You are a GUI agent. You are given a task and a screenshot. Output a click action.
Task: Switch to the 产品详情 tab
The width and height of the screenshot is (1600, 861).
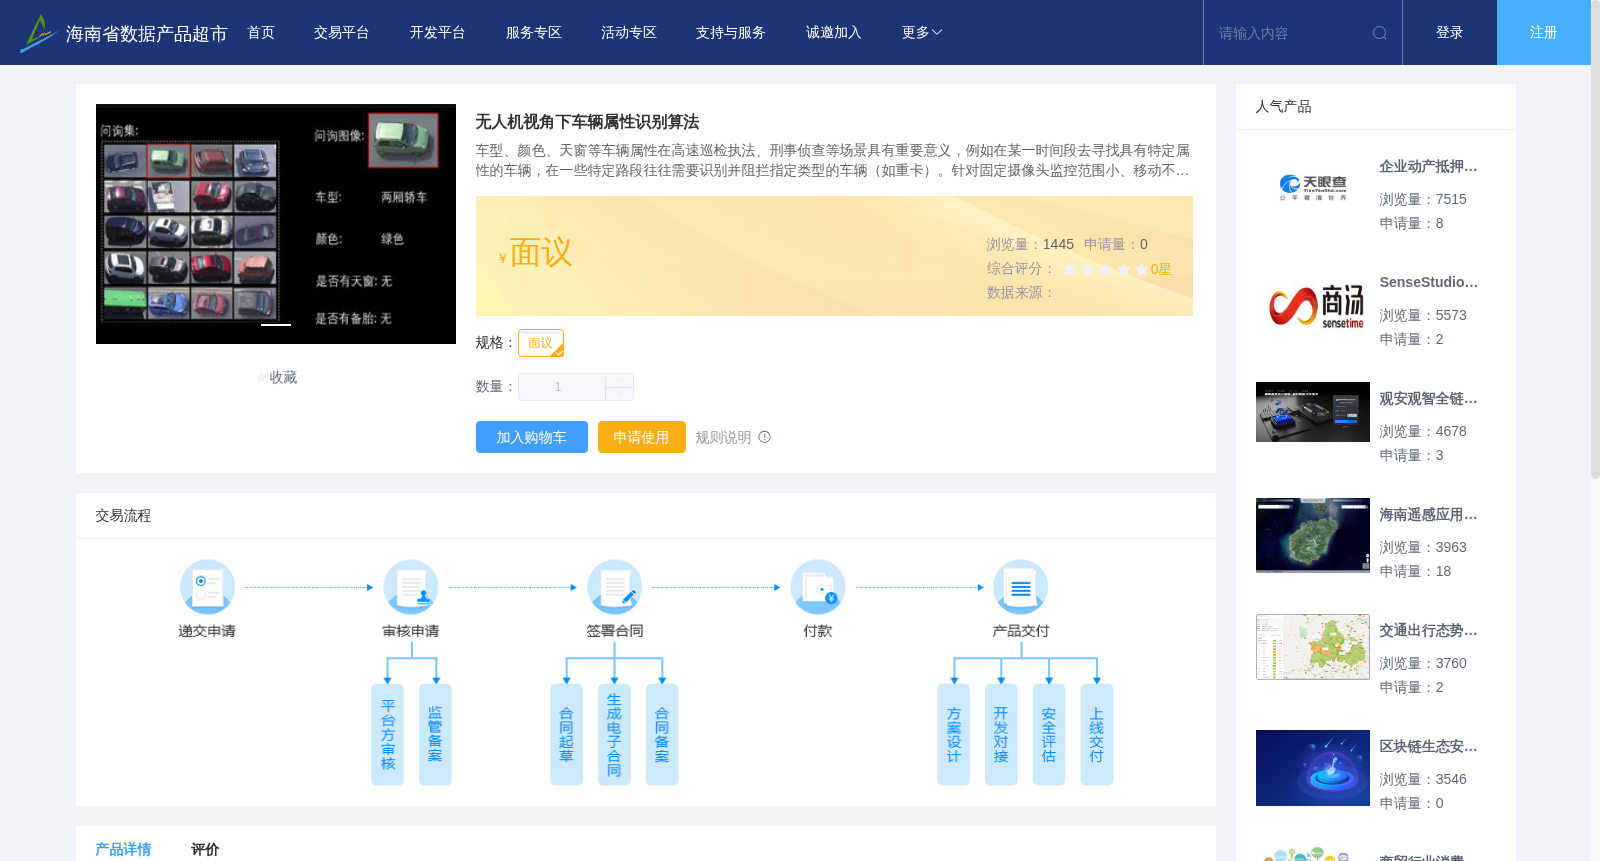(123, 849)
